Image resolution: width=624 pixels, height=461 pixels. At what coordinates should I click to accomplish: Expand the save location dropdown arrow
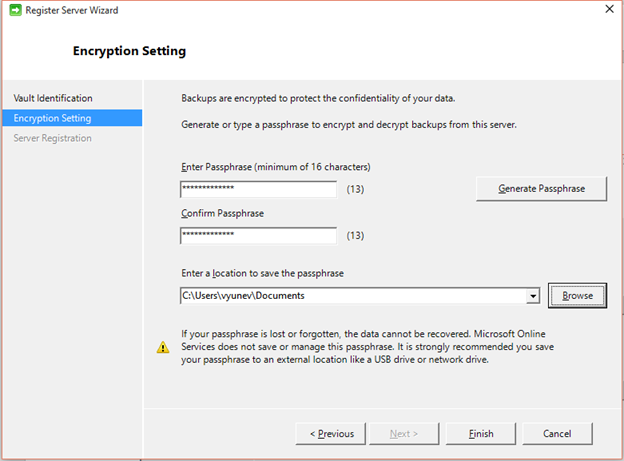click(x=533, y=296)
